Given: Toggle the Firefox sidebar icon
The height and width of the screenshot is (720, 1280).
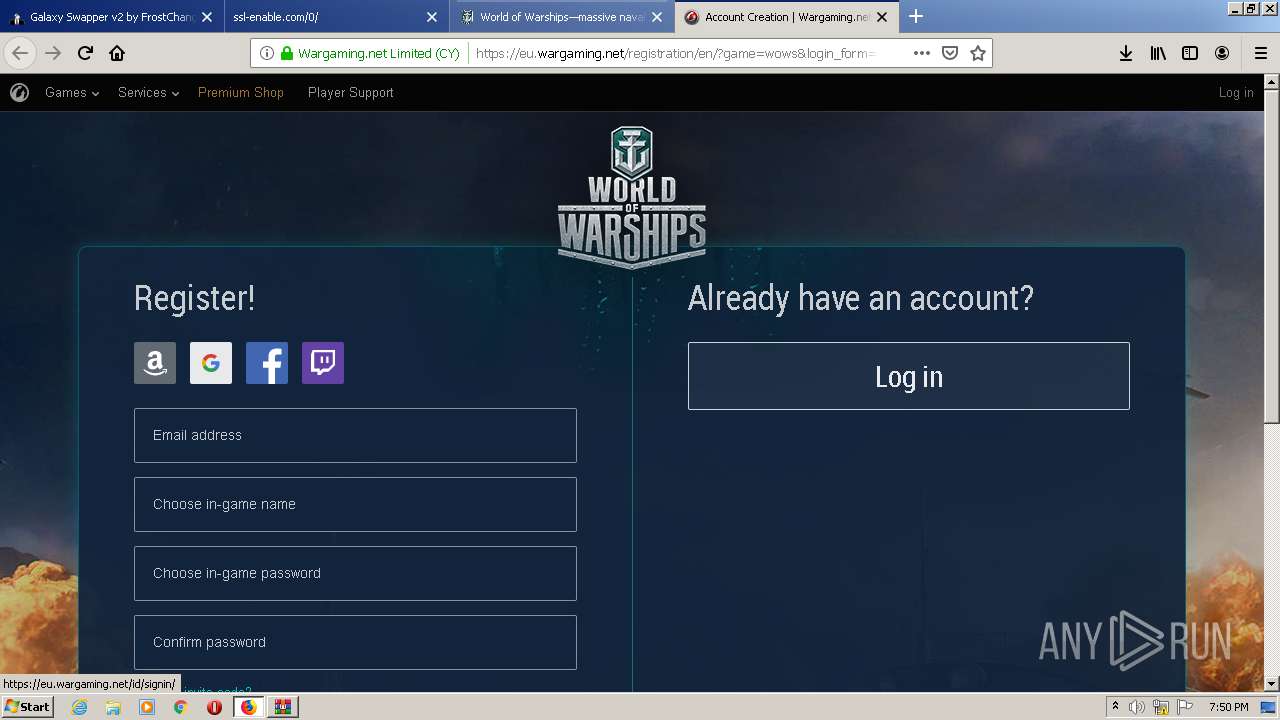Looking at the screenshot, I should pyautogui.click(x=1190, y=53).
